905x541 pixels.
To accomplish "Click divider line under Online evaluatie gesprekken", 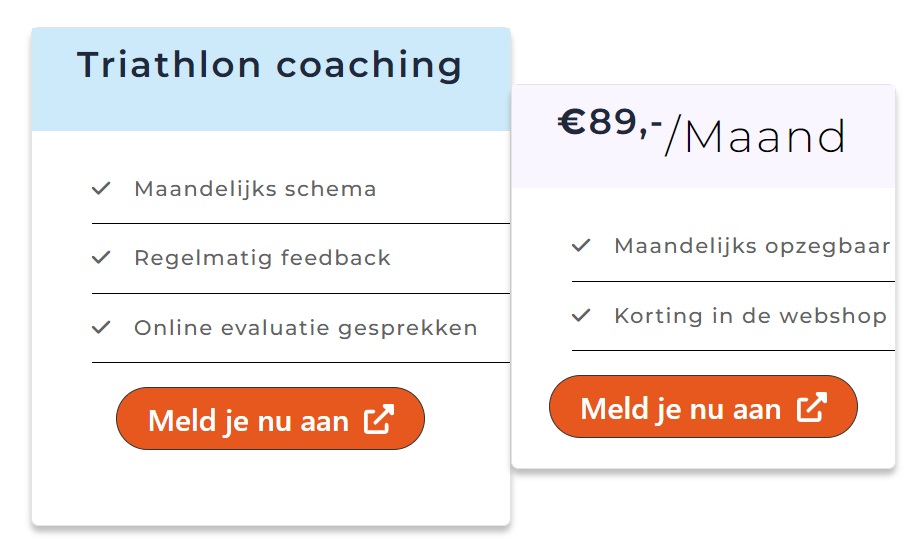I will pyautogui.click(x=300, y=362).
